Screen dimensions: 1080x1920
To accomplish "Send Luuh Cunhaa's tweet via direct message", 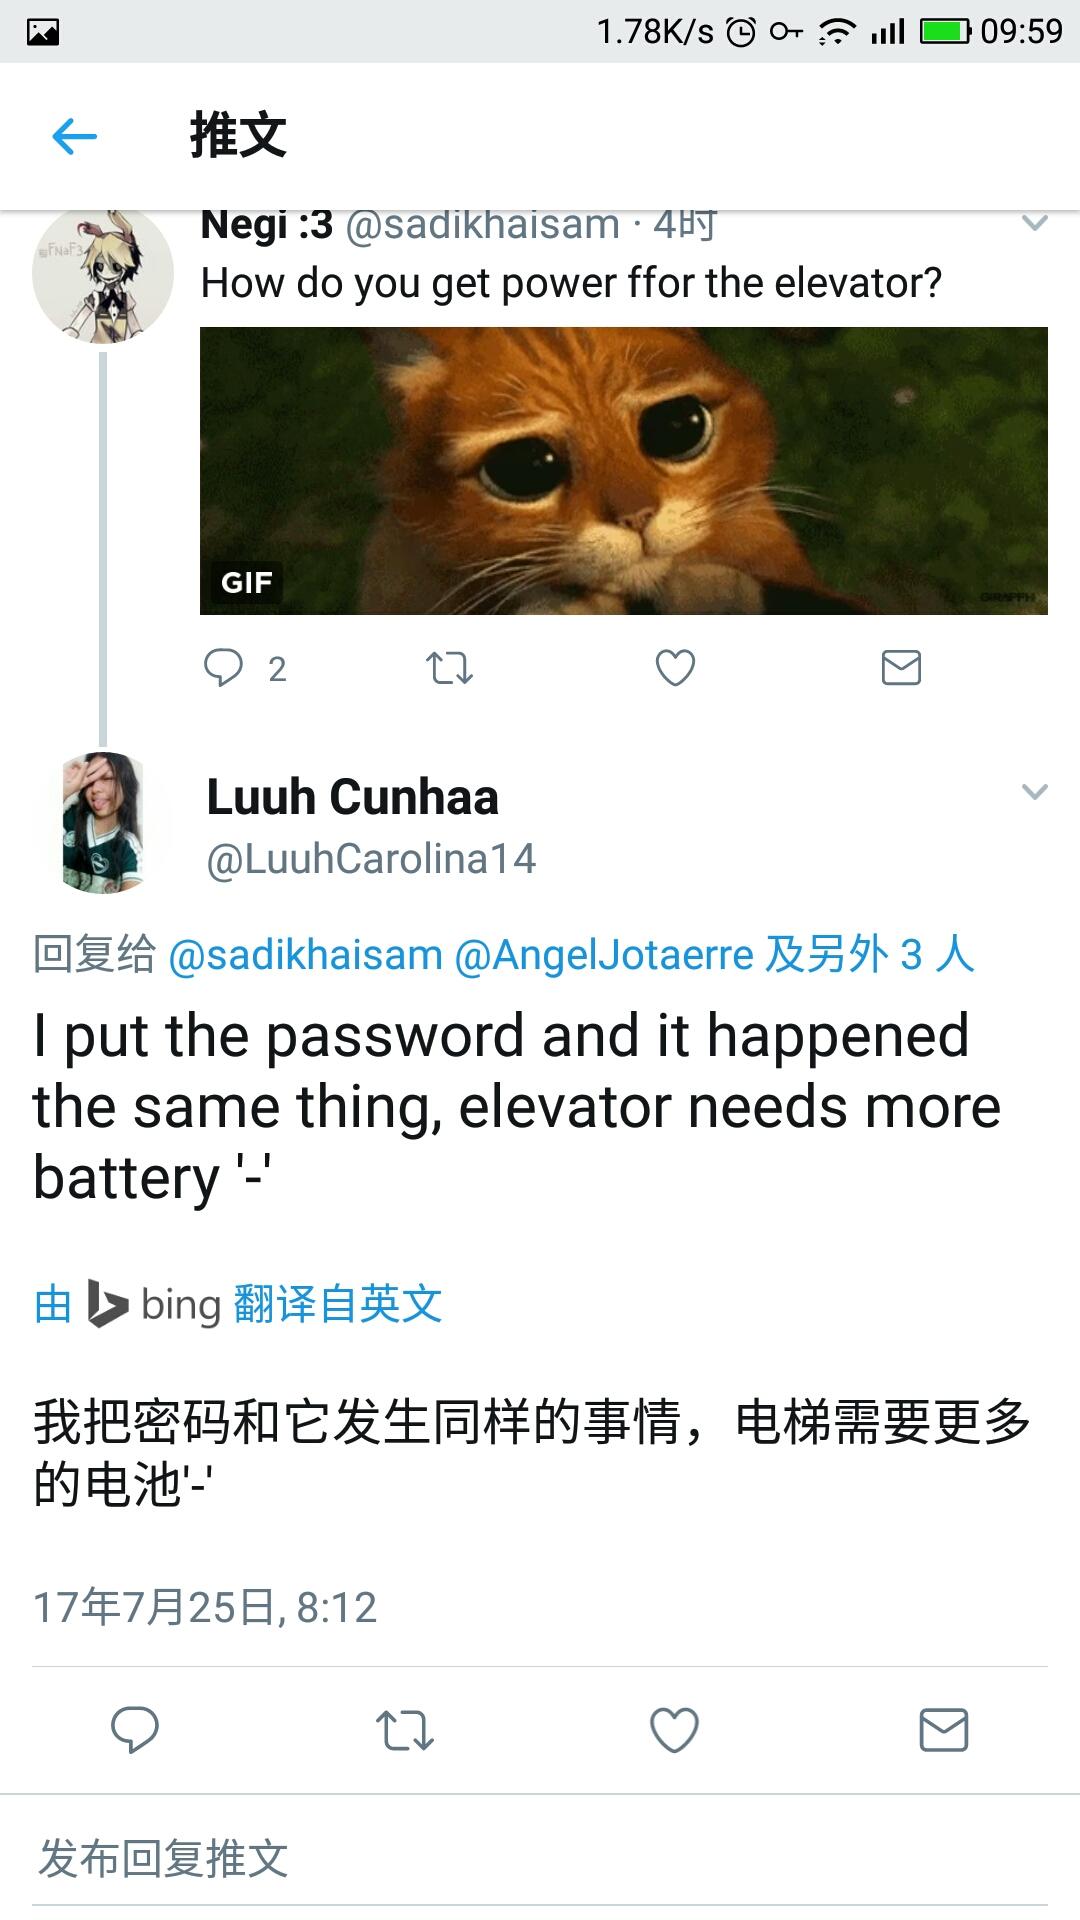I will 944,1730.
